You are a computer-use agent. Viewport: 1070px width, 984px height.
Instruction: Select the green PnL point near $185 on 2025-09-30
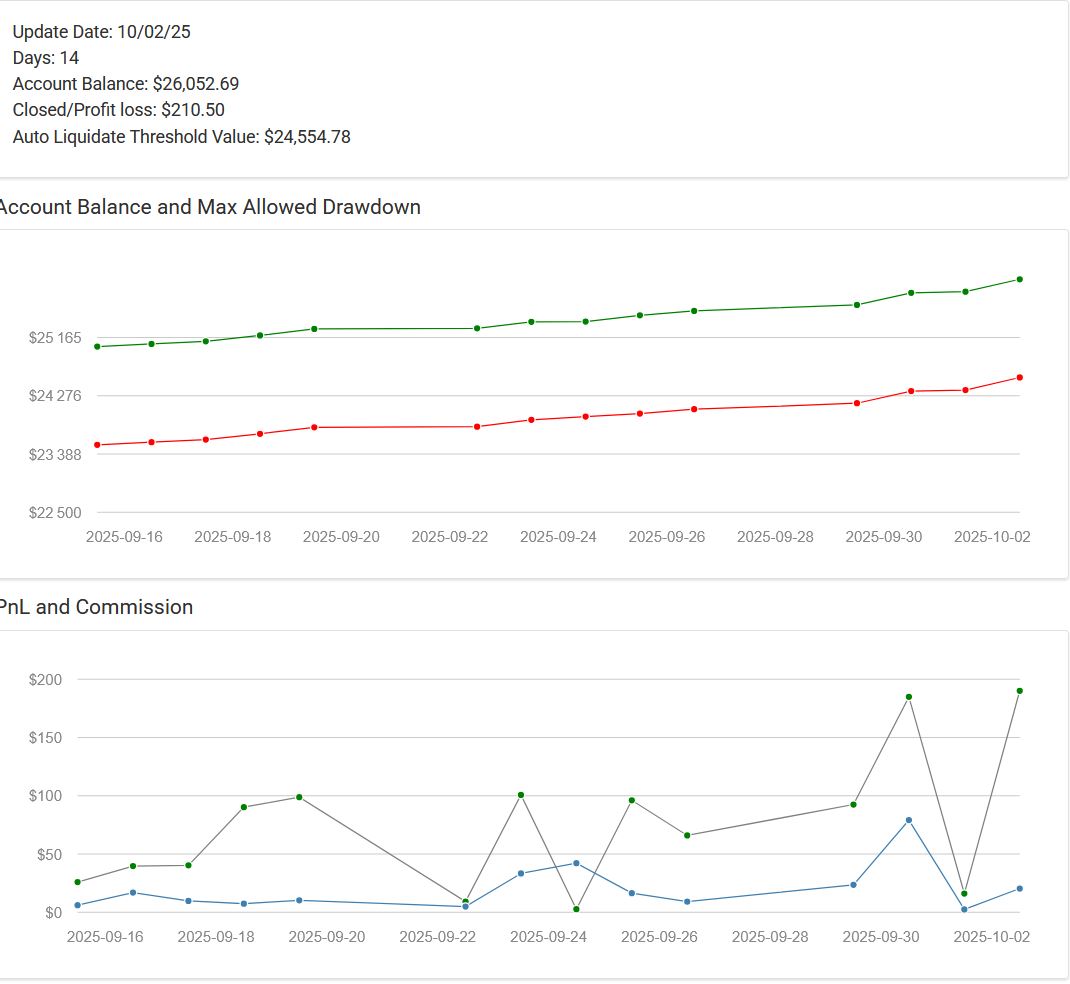[909, 697]
